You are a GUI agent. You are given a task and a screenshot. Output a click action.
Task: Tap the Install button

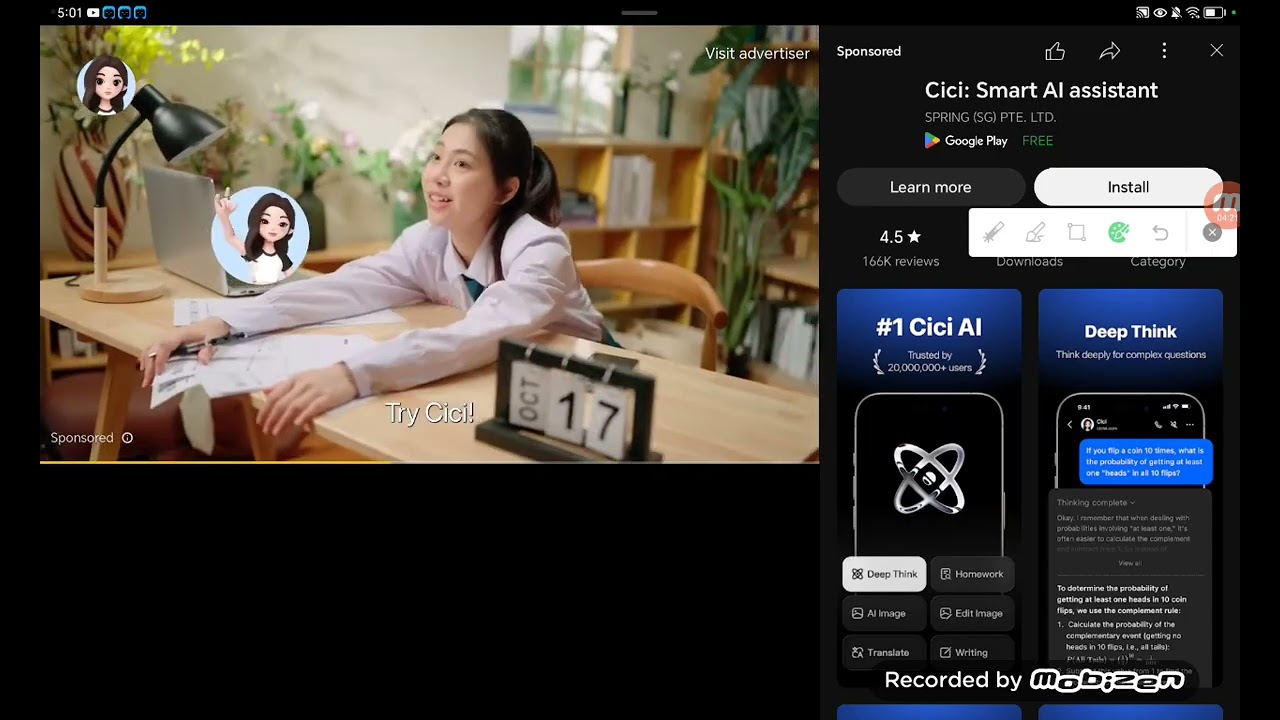[x=1128, y=187]
